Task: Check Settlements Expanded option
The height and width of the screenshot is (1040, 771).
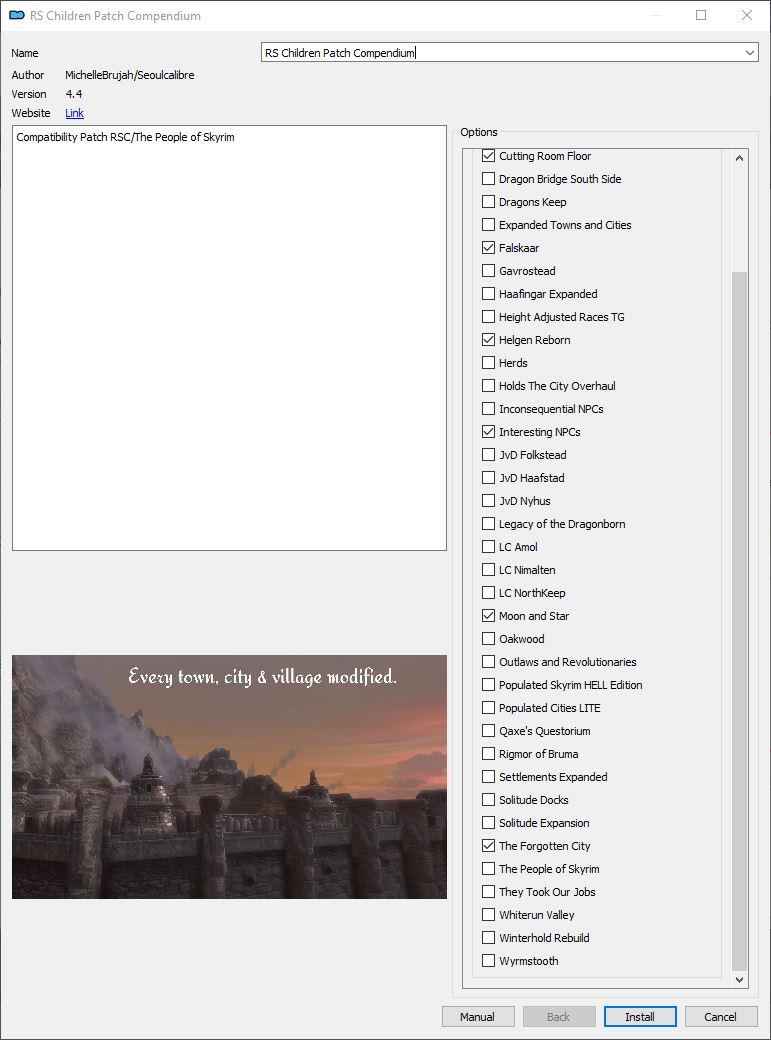Action: [x=488, y=777]
